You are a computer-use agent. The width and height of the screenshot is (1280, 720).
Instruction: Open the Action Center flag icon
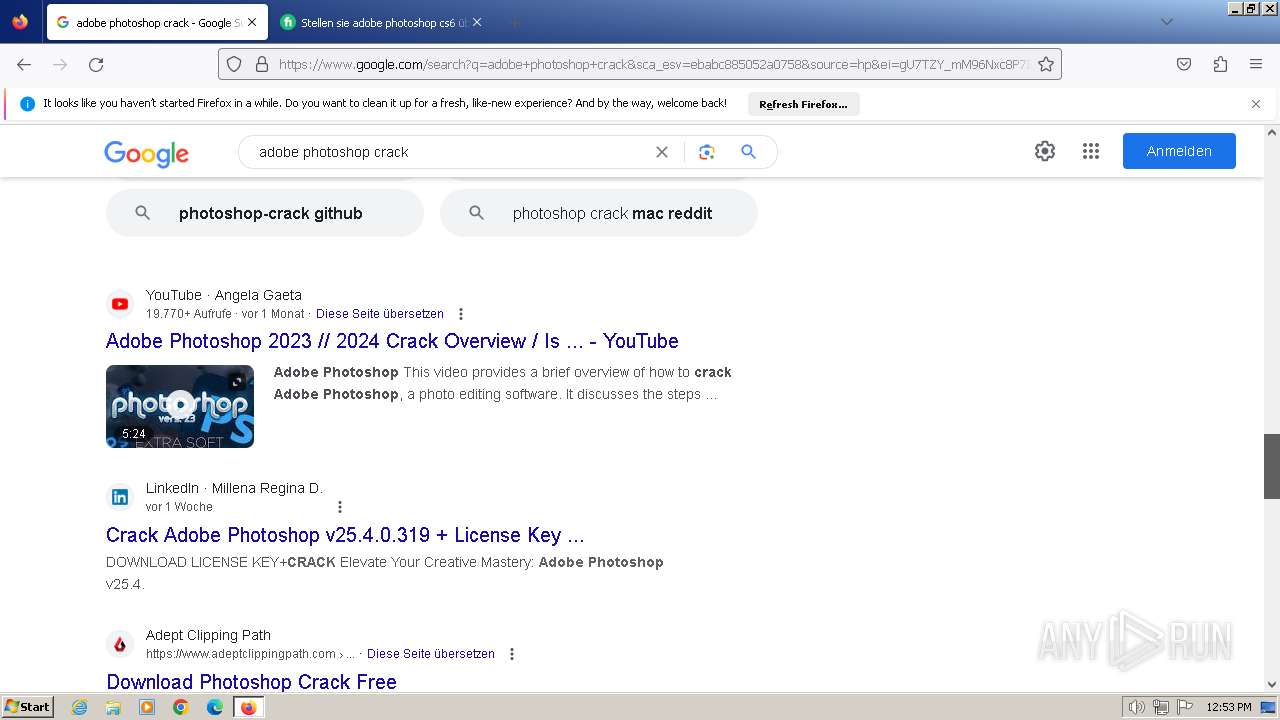pyautogui.click(x=1184, y=707)
